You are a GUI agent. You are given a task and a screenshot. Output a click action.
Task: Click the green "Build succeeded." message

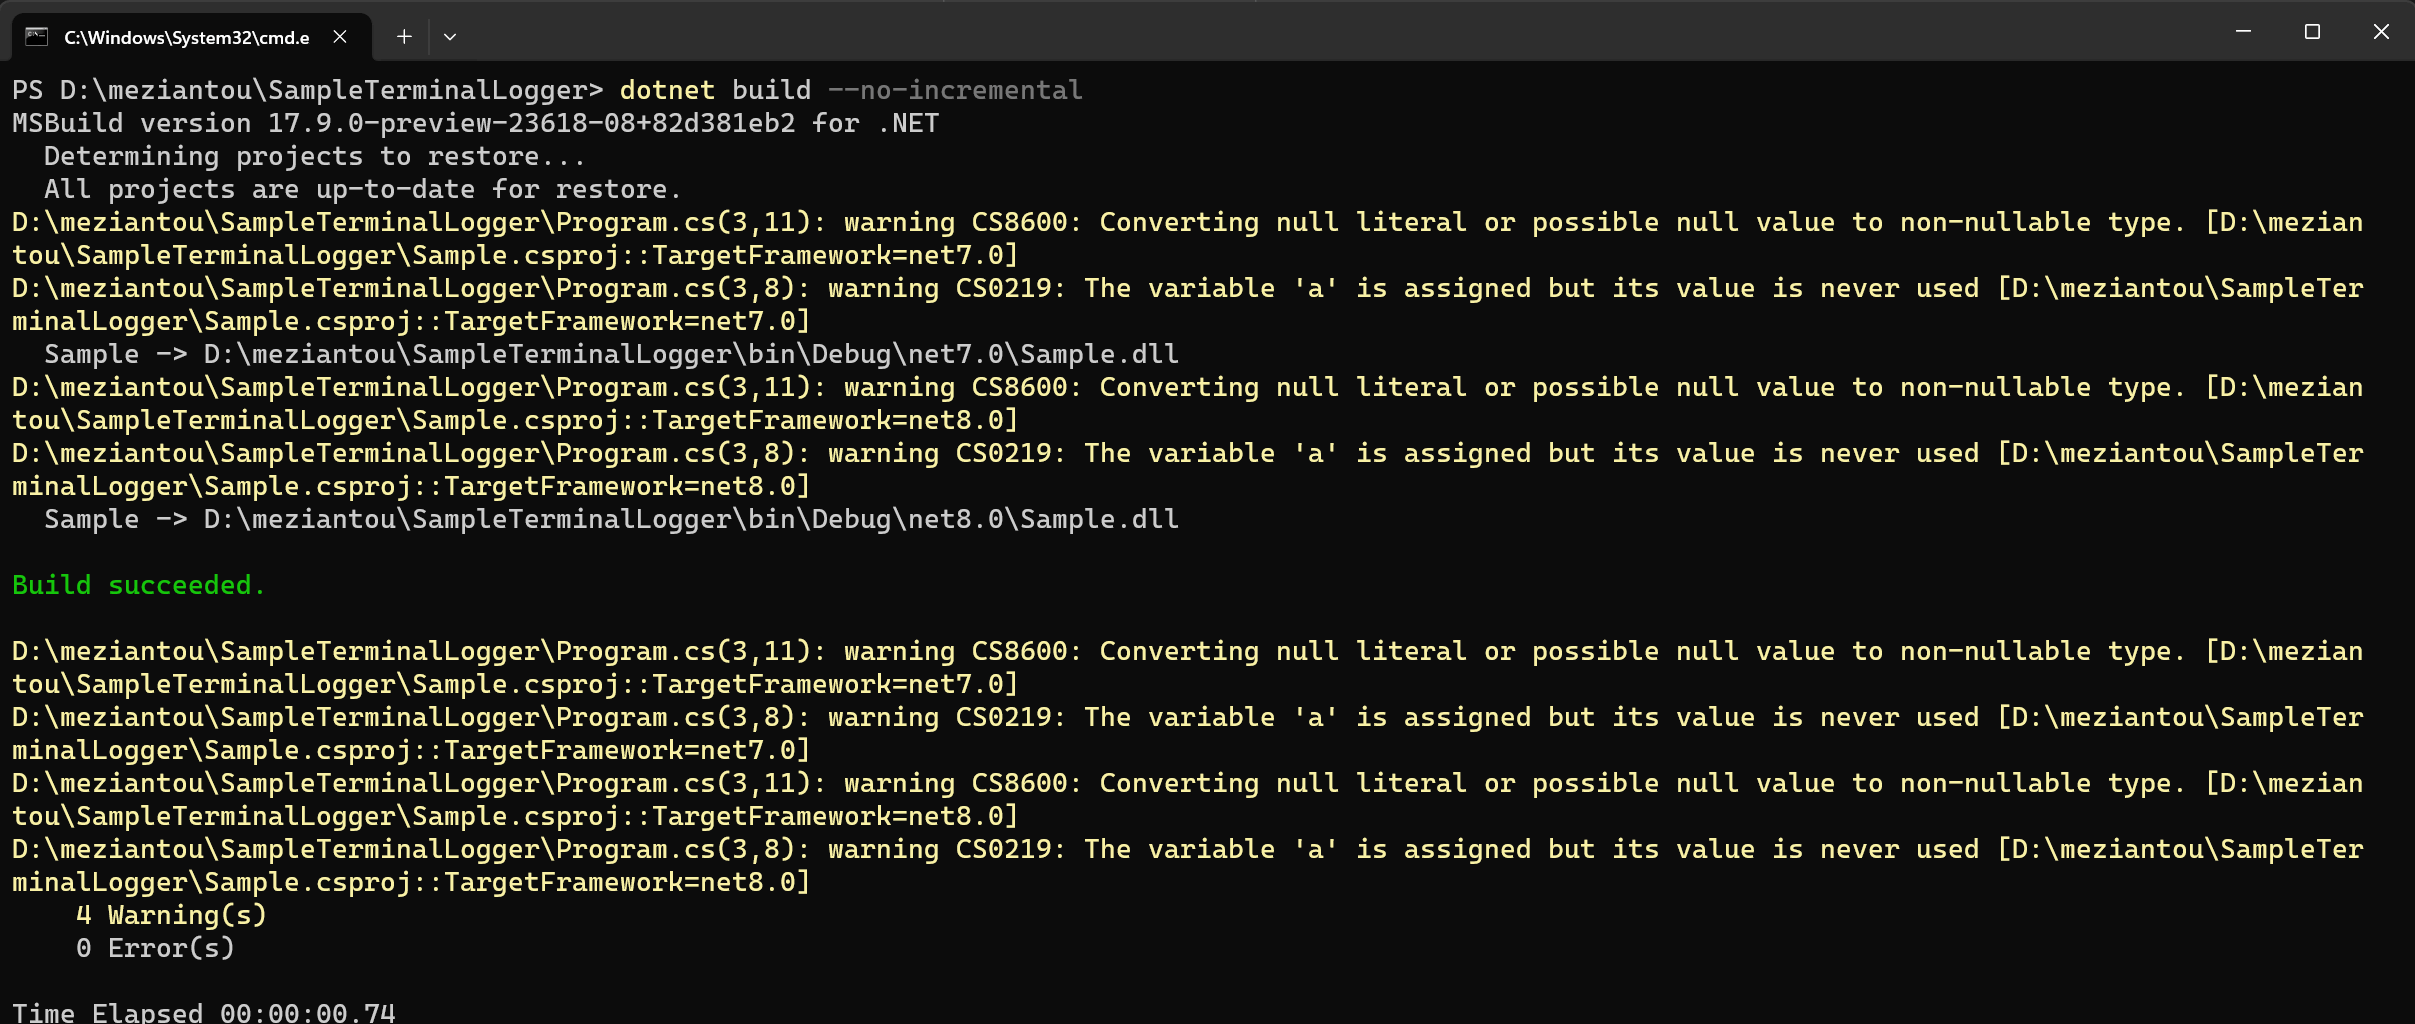point(139,585)
